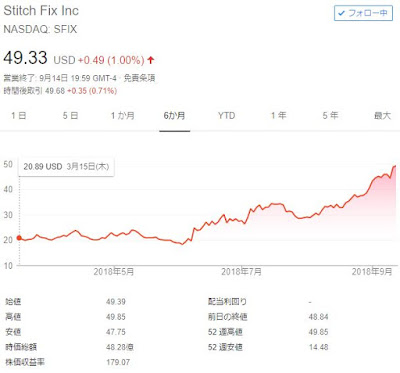Click the 20.89 USD chart tooltip
The height and width of the screenshot is (373, 400).
click(66, 166)
